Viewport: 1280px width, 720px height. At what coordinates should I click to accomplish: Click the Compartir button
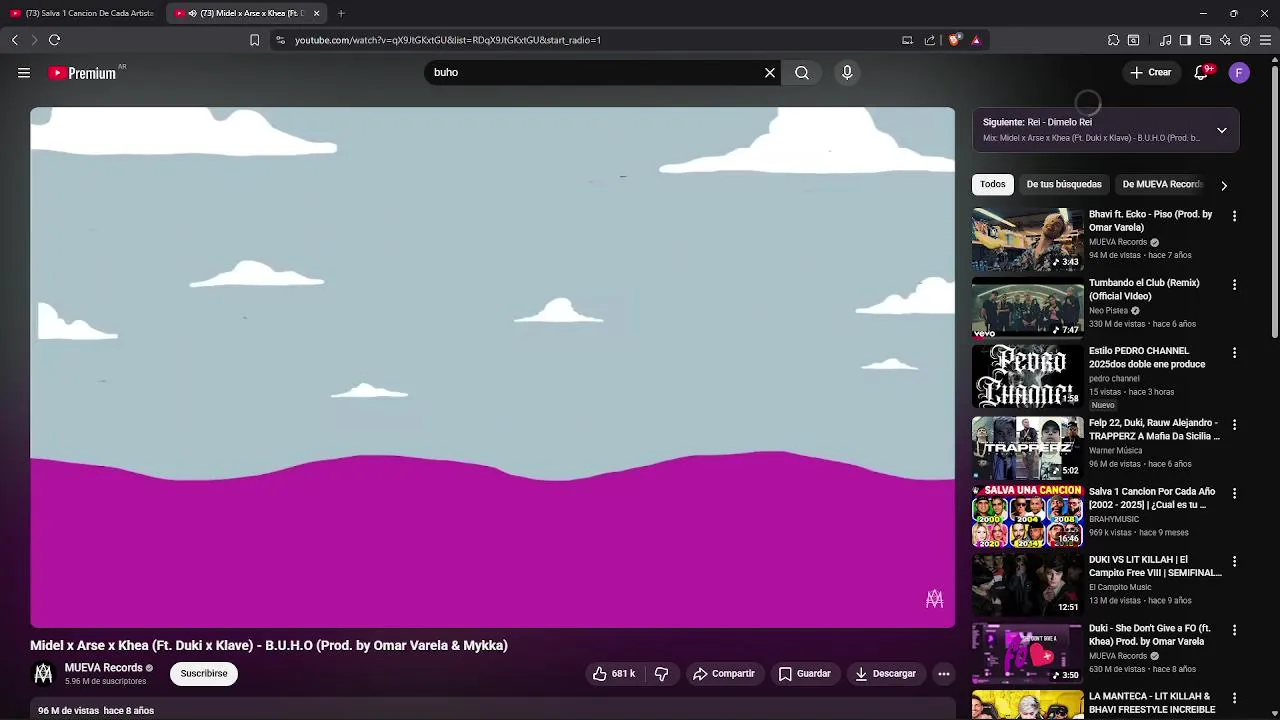coord(724,674)
